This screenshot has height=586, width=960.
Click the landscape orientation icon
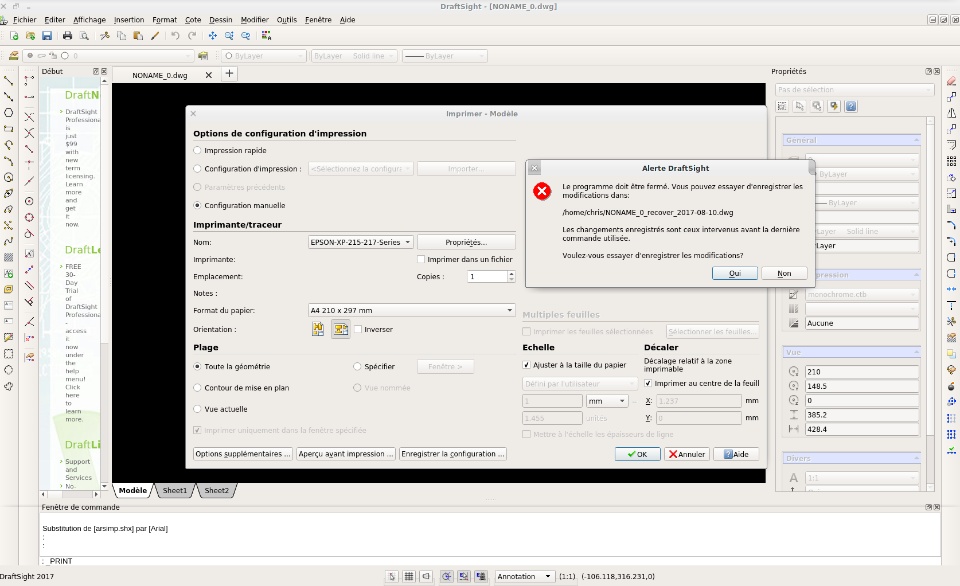[x=340, y=329]
